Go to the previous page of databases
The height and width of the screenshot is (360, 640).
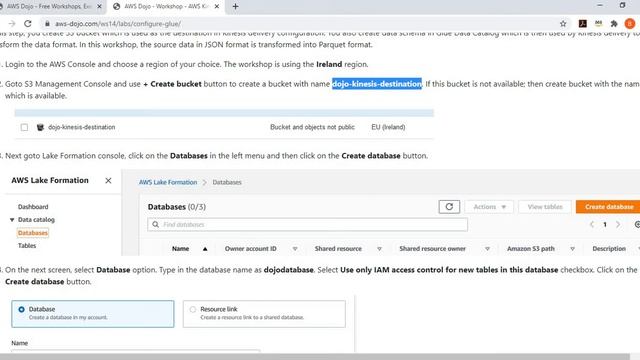(x=592, y=224)
